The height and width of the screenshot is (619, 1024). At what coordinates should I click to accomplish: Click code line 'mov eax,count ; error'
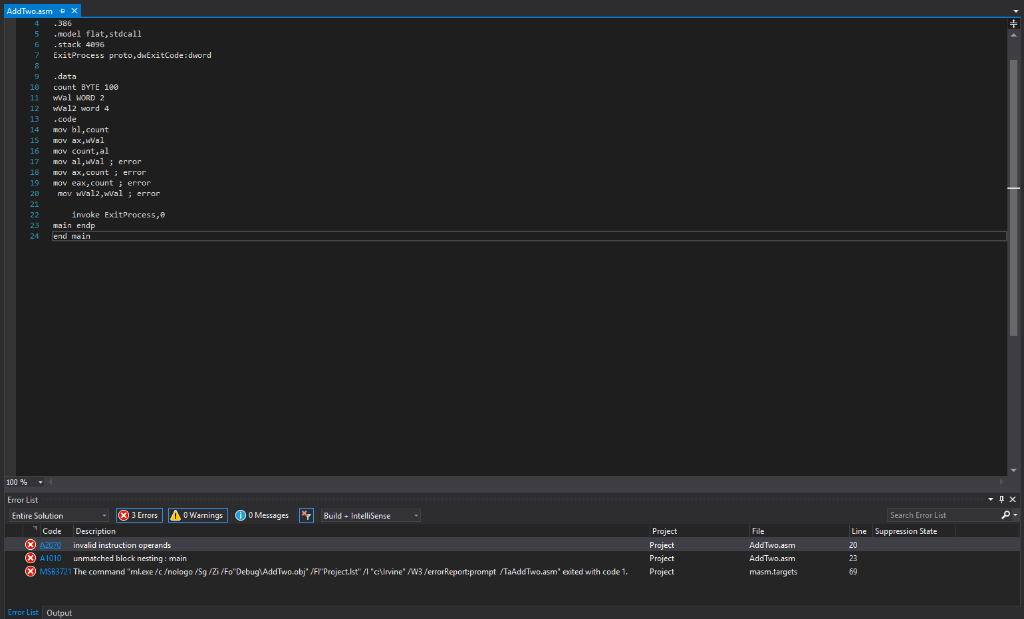click(102, 183)
